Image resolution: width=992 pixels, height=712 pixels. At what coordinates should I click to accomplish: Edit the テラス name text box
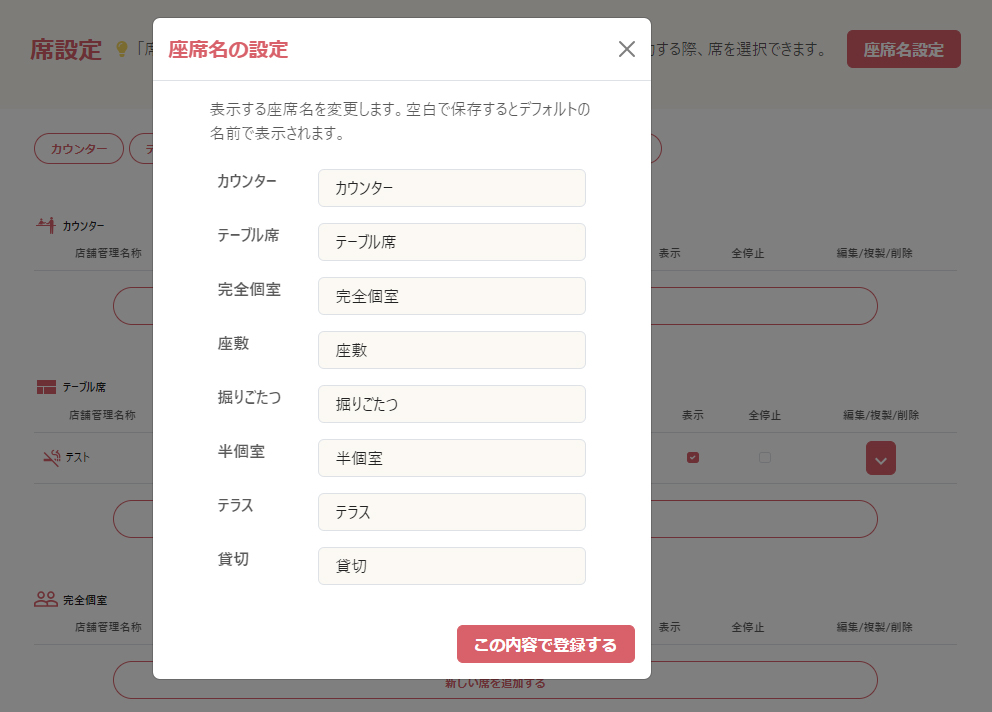[x=452, y=512]
